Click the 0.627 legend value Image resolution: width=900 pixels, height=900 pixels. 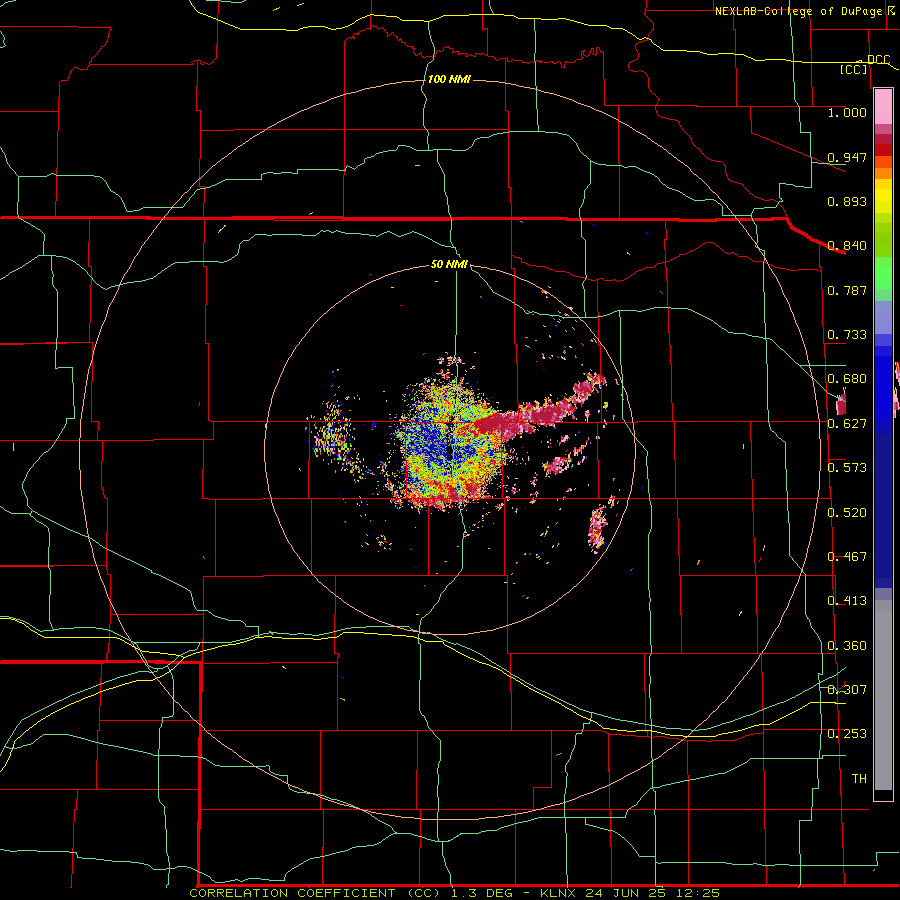pos(847,424)
